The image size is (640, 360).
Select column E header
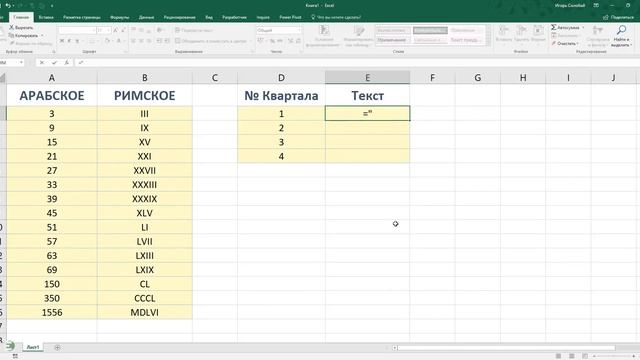(367, 78)
